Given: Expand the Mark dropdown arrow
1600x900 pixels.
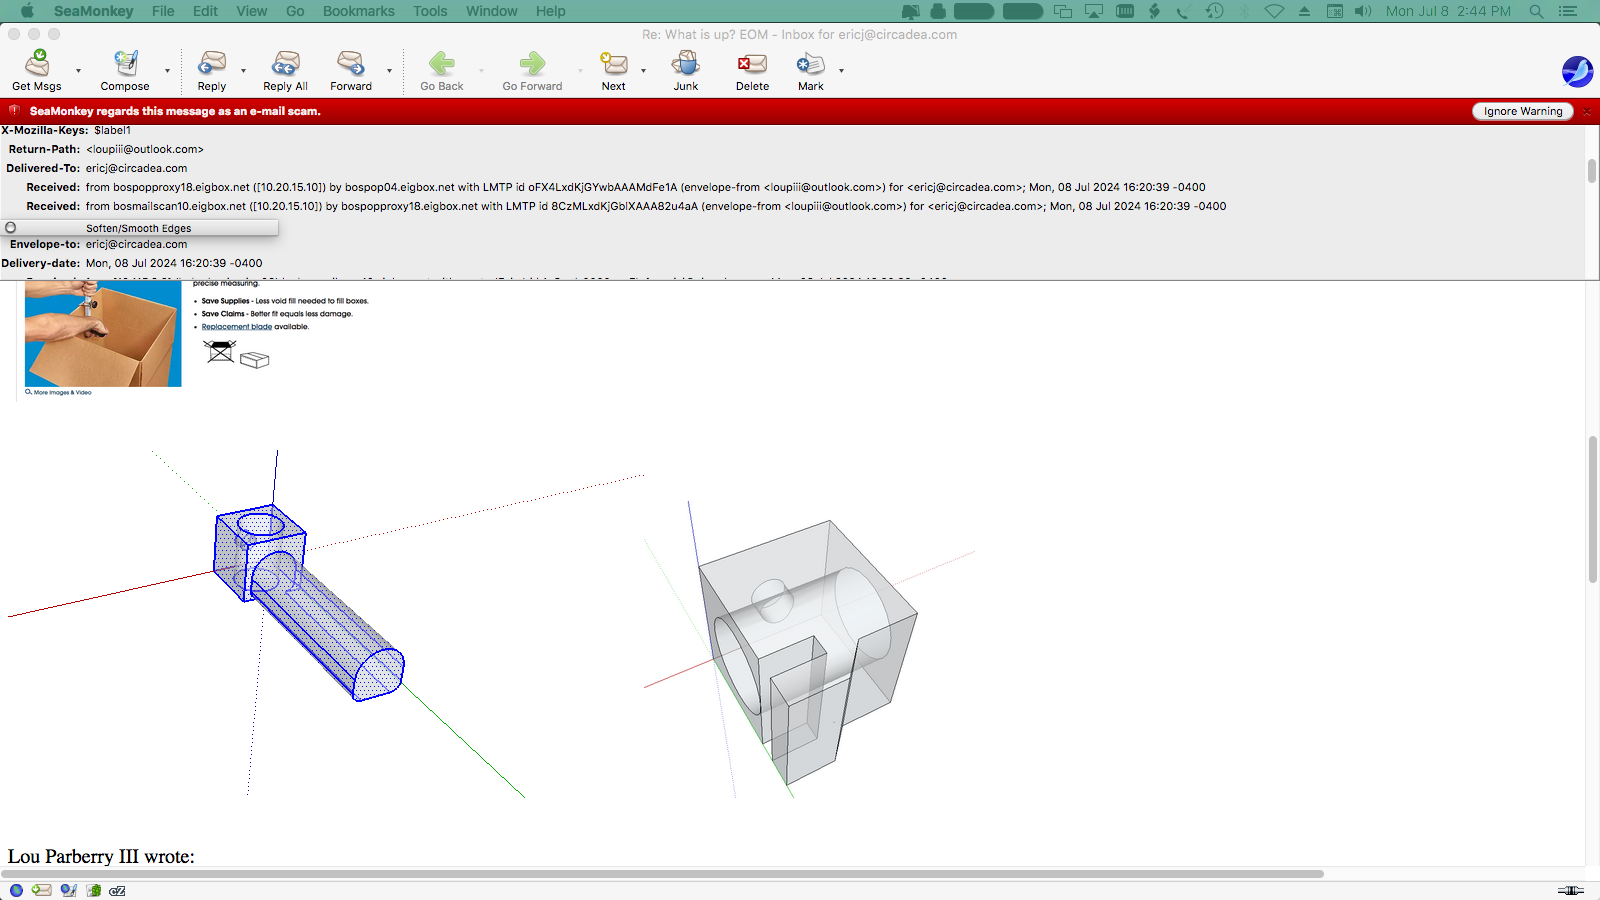Looking at the screenshot, I should (841, 71).
